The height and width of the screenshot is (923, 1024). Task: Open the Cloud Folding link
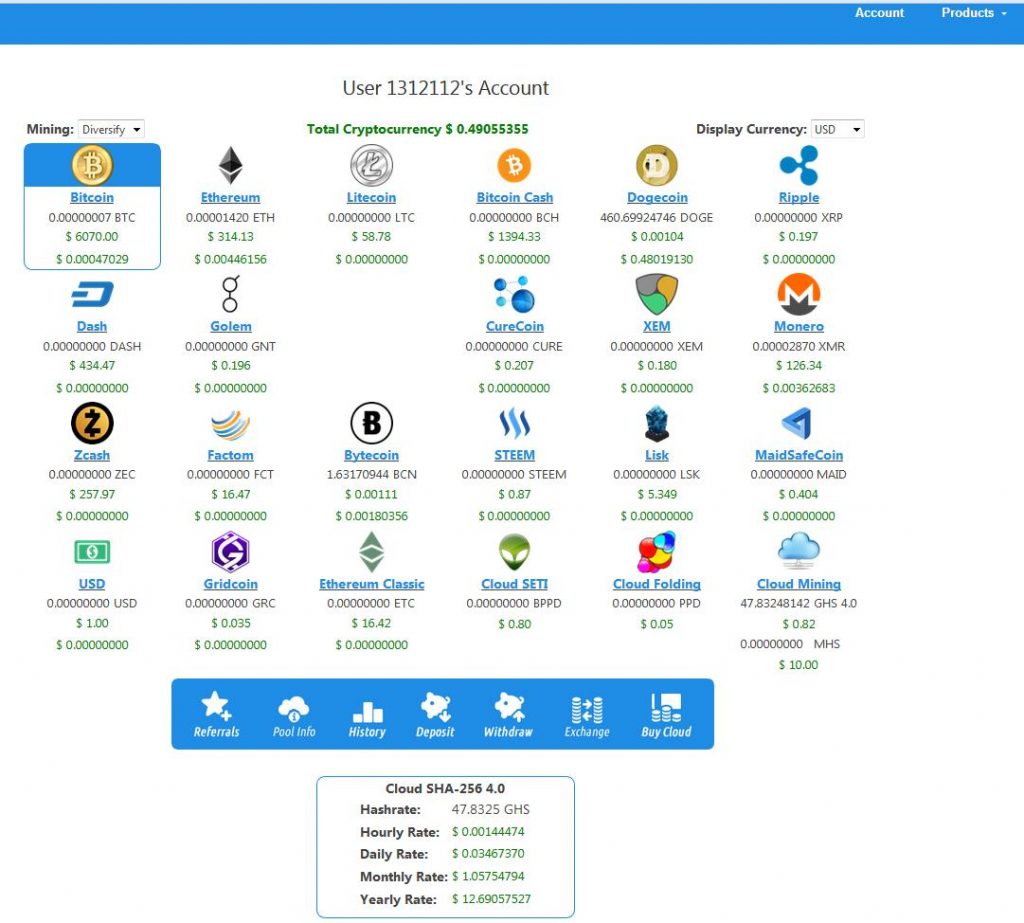[657, 583]
